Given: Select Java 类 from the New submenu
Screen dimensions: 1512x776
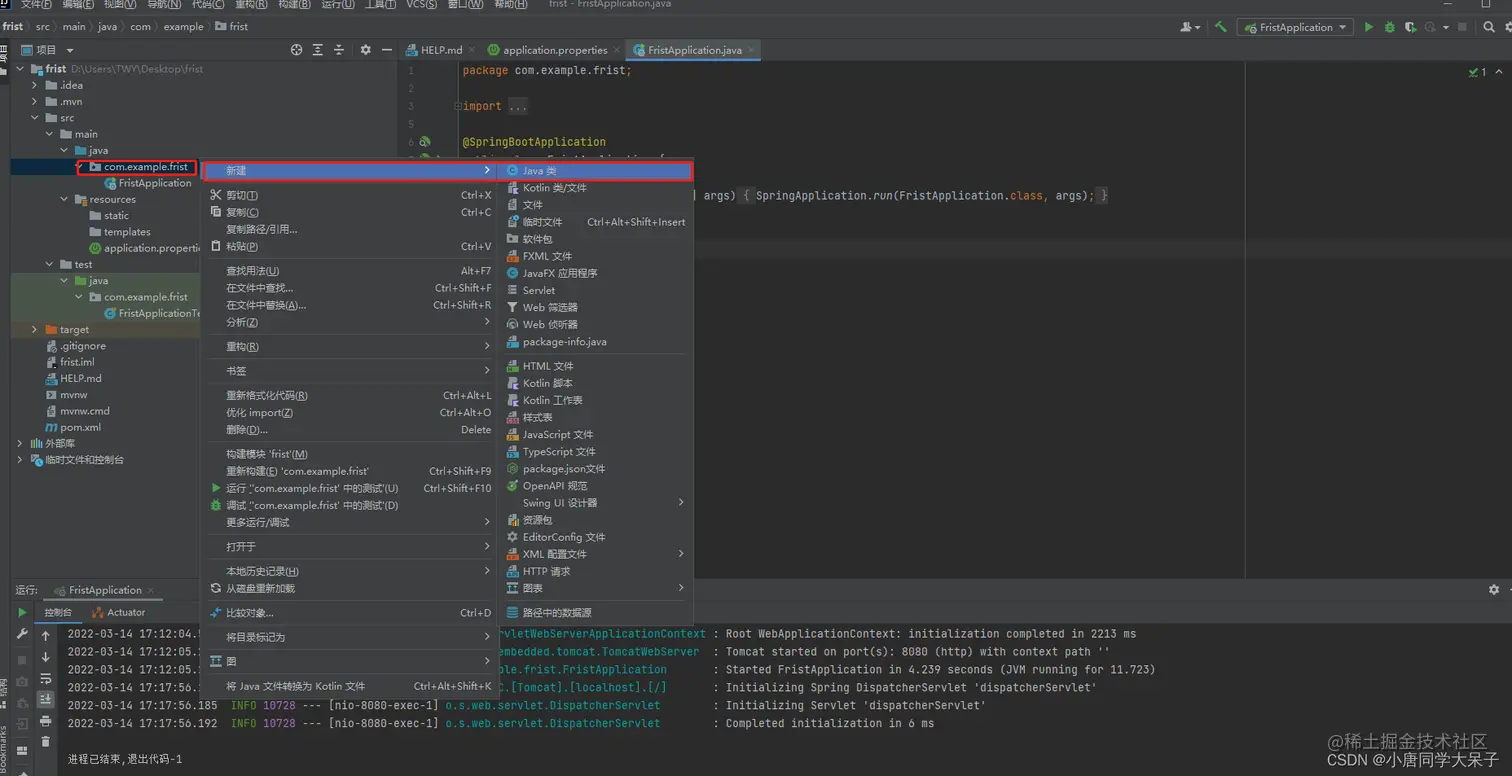Looking at the screenshot, I should click(595, 171).
